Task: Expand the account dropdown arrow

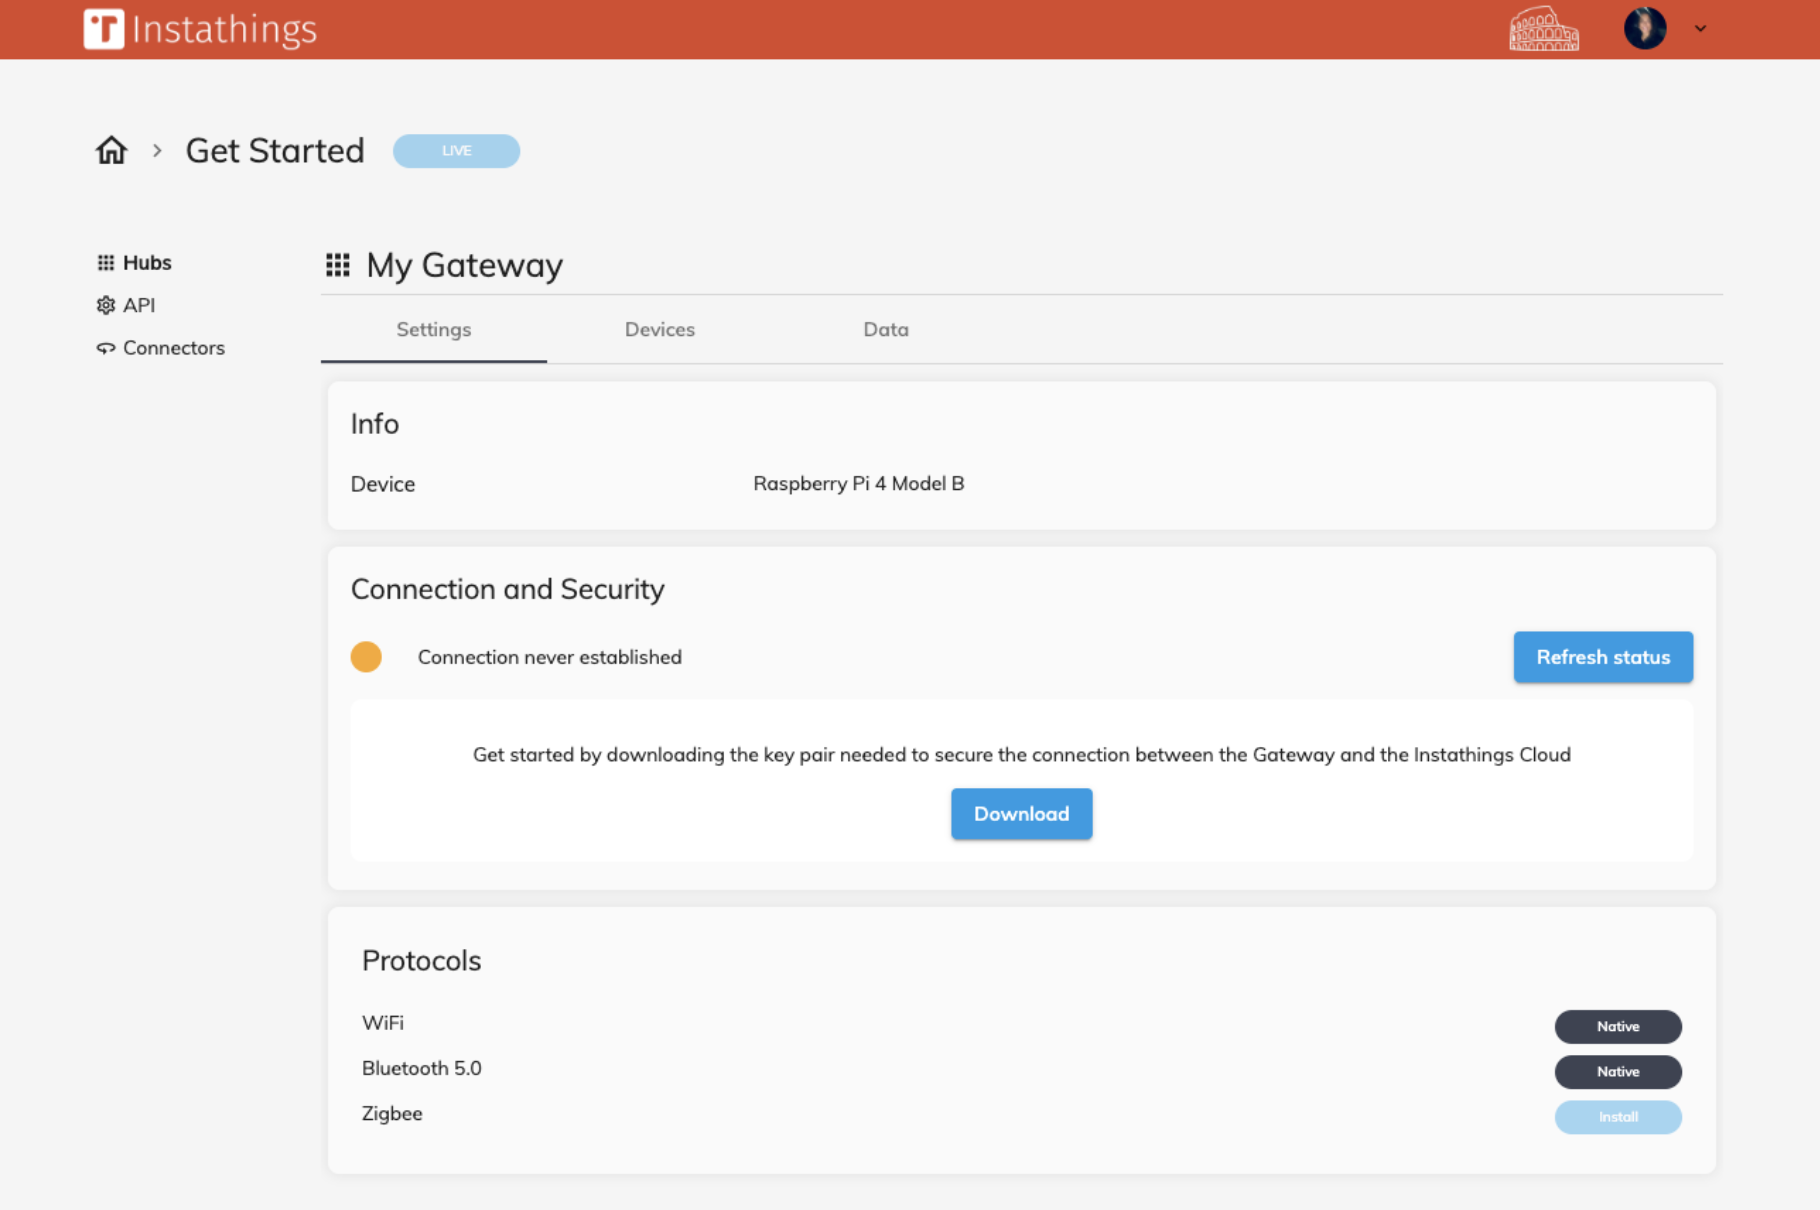Action: coord(1700,29)
